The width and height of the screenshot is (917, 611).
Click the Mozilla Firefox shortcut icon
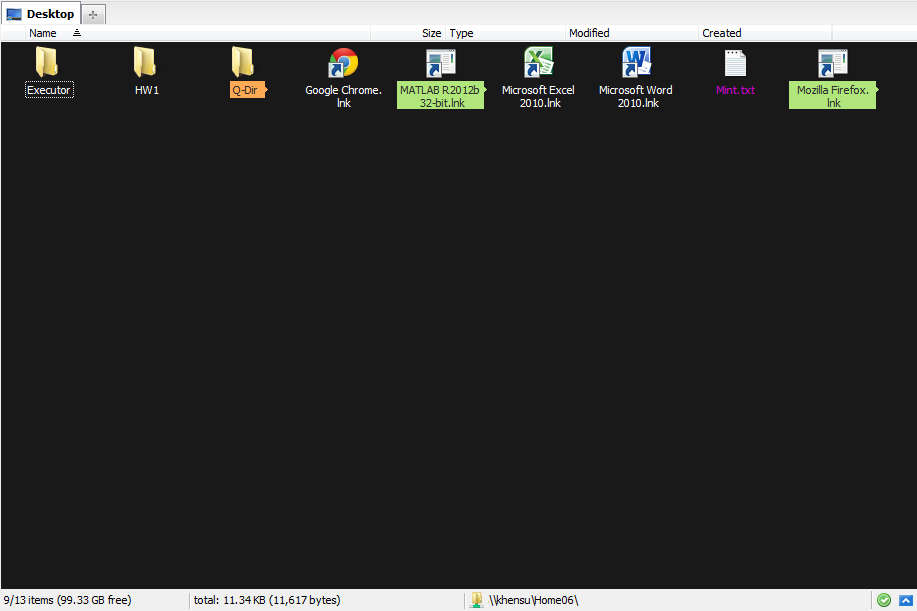pyautogui.click(x=832, y=64)
